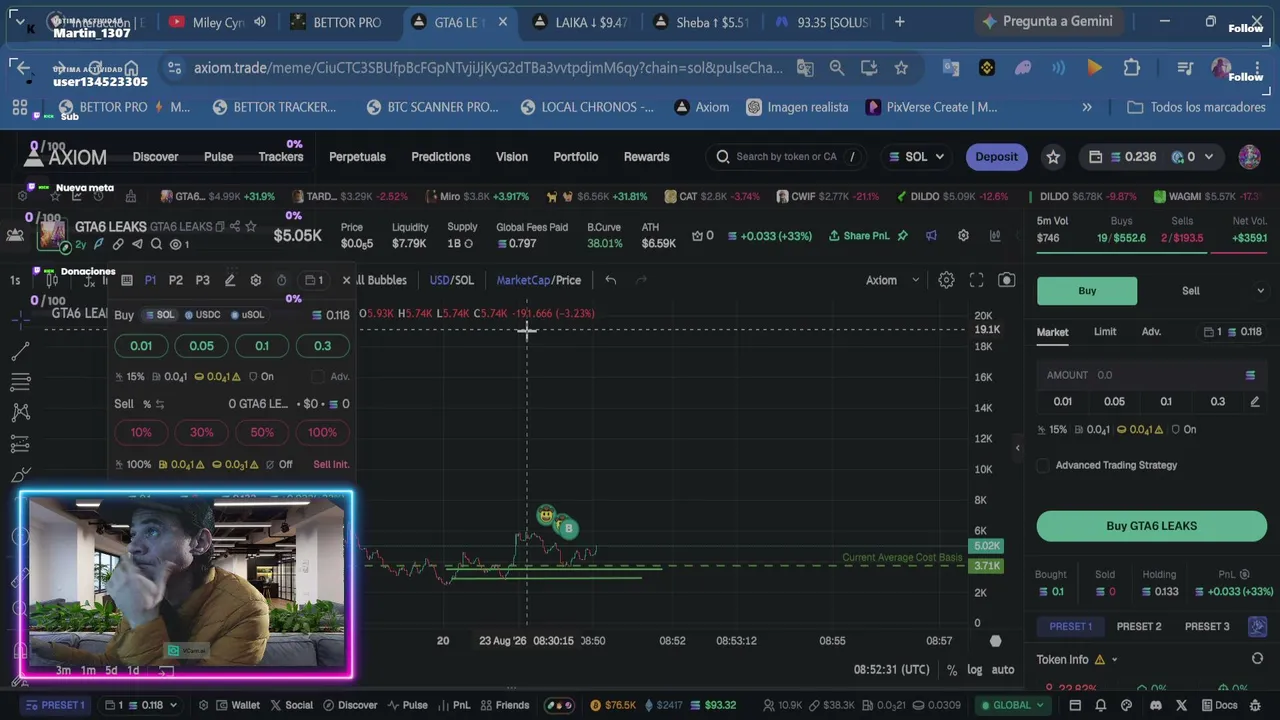Click the Buy GTA6 LEAKS button
This screenshot has width=1280, height=720.
pos(1151,526)
